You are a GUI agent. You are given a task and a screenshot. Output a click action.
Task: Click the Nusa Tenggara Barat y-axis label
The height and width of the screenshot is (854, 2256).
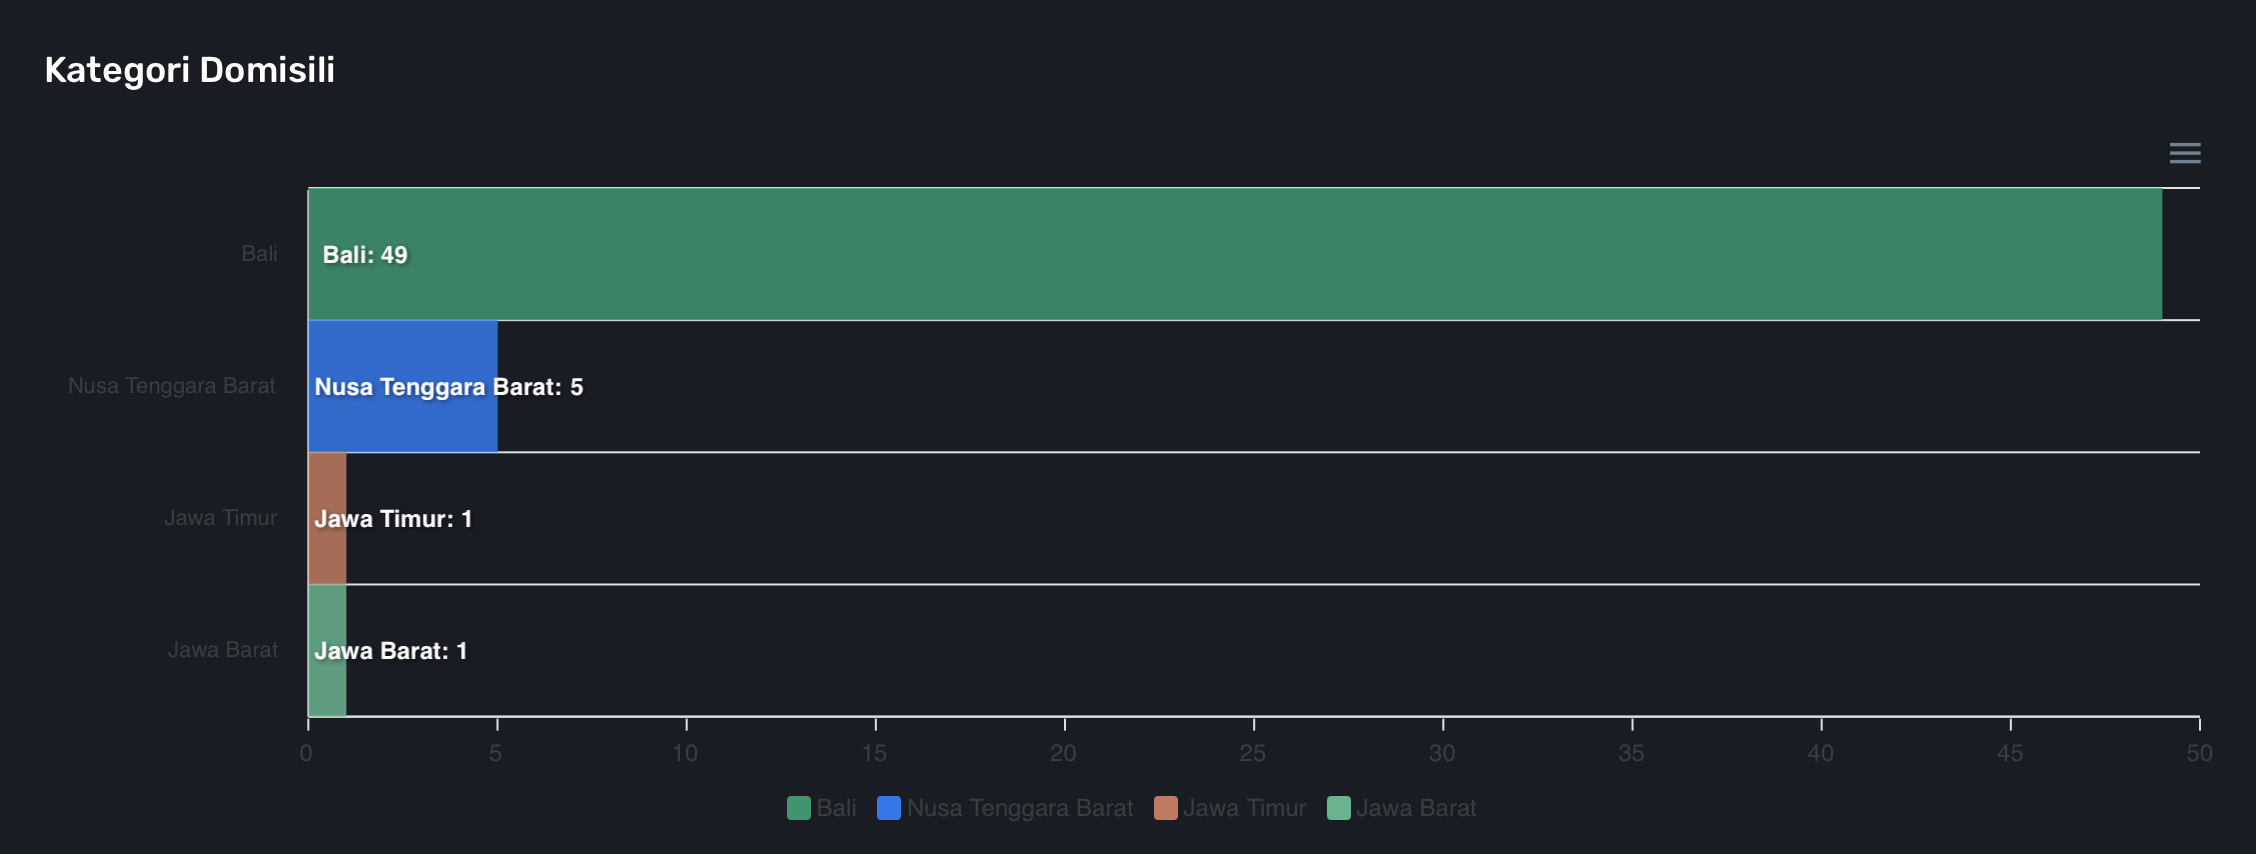coord(172,386)
